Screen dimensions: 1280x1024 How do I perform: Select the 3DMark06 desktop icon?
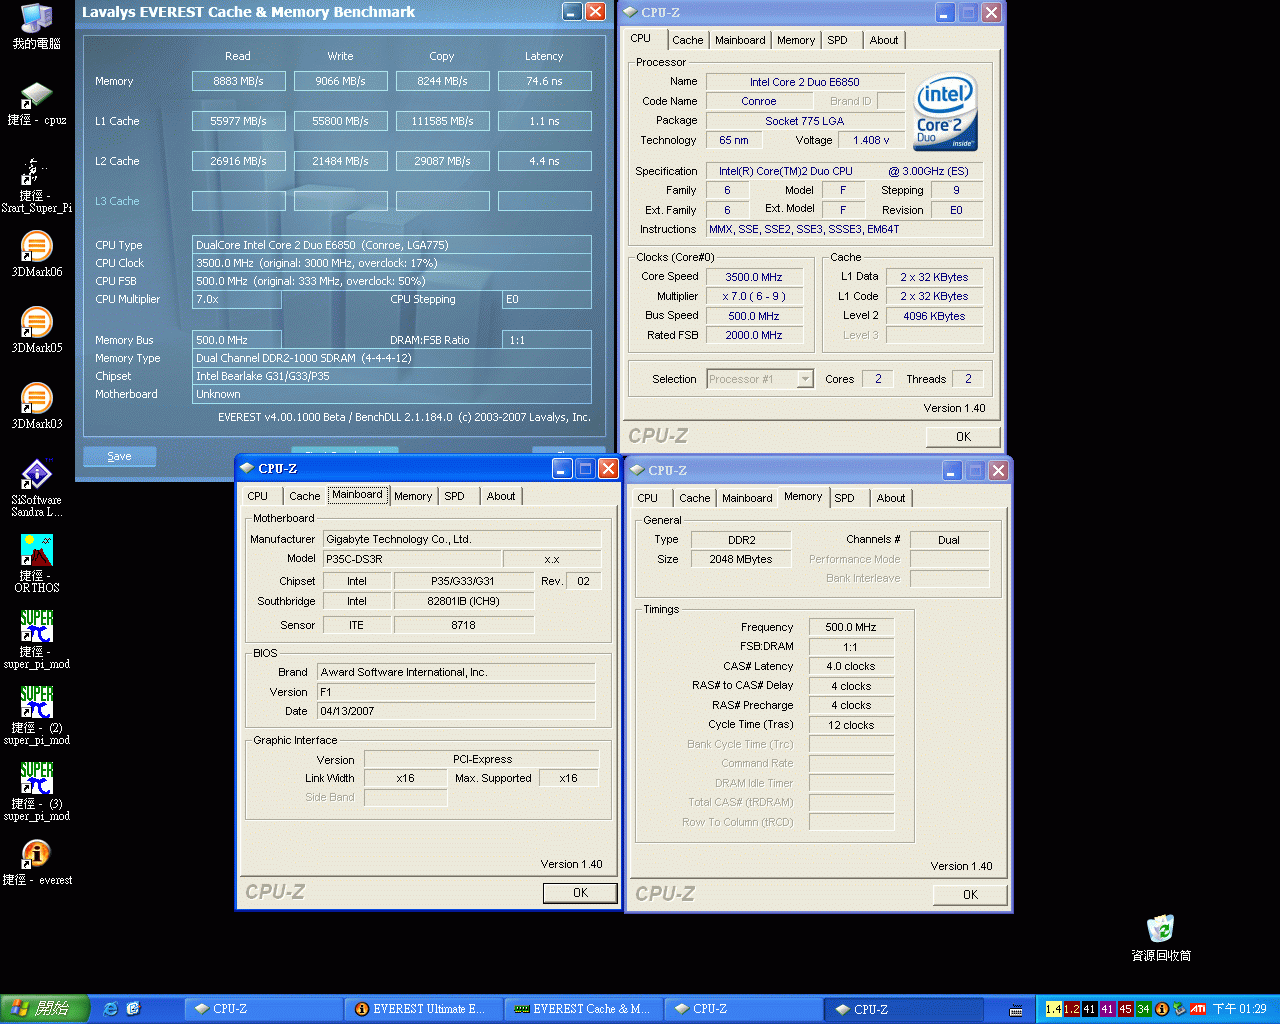(37, 254)
